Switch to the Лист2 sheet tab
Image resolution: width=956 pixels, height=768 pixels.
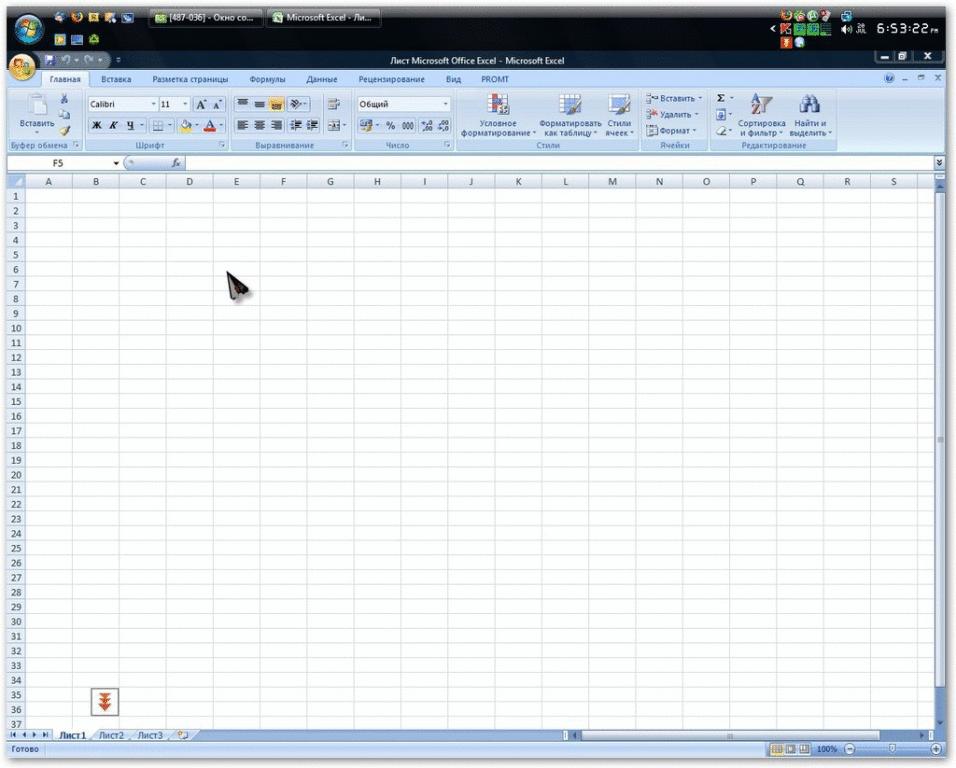click(x=112, y=735)
